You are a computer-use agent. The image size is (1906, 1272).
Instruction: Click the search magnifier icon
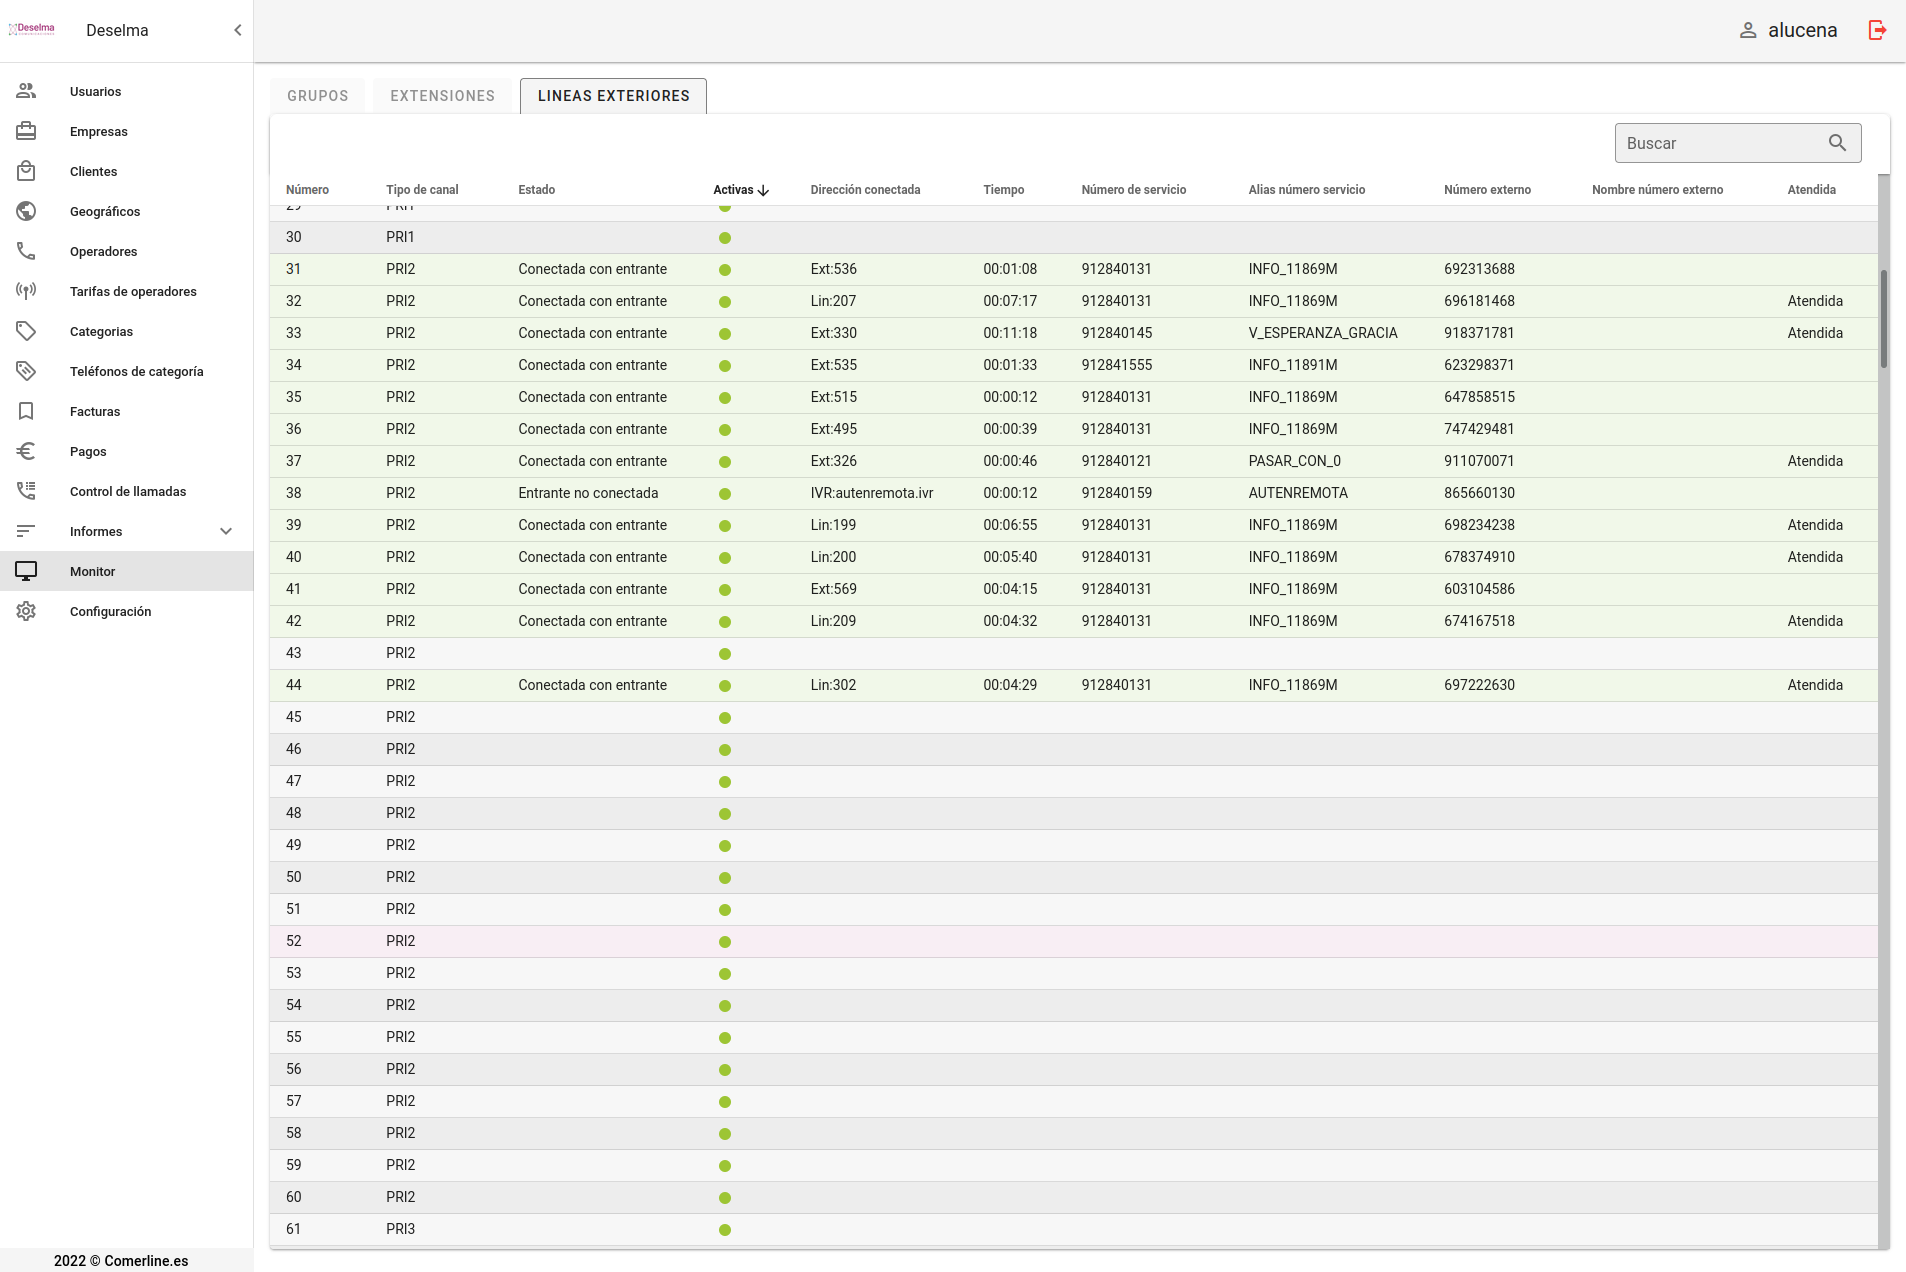coord(1837,143)
